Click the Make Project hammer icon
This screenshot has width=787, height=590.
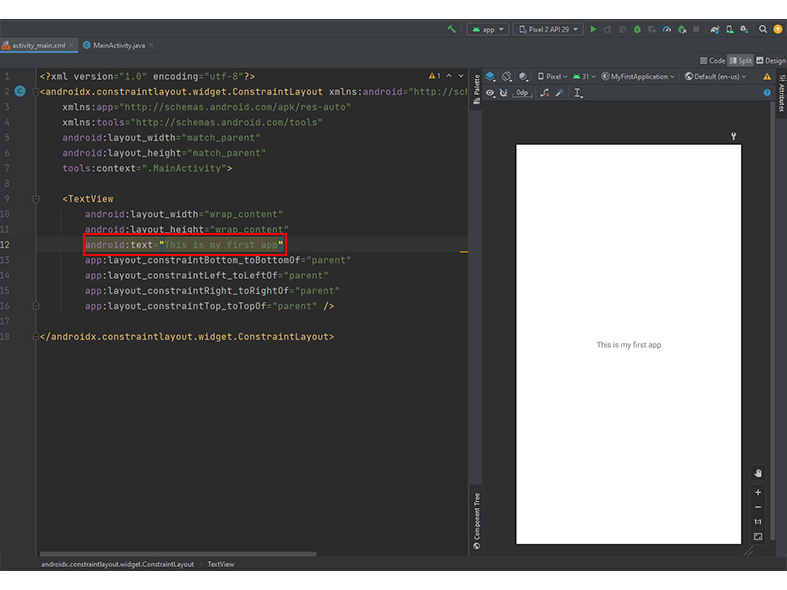tap(451, 29)
